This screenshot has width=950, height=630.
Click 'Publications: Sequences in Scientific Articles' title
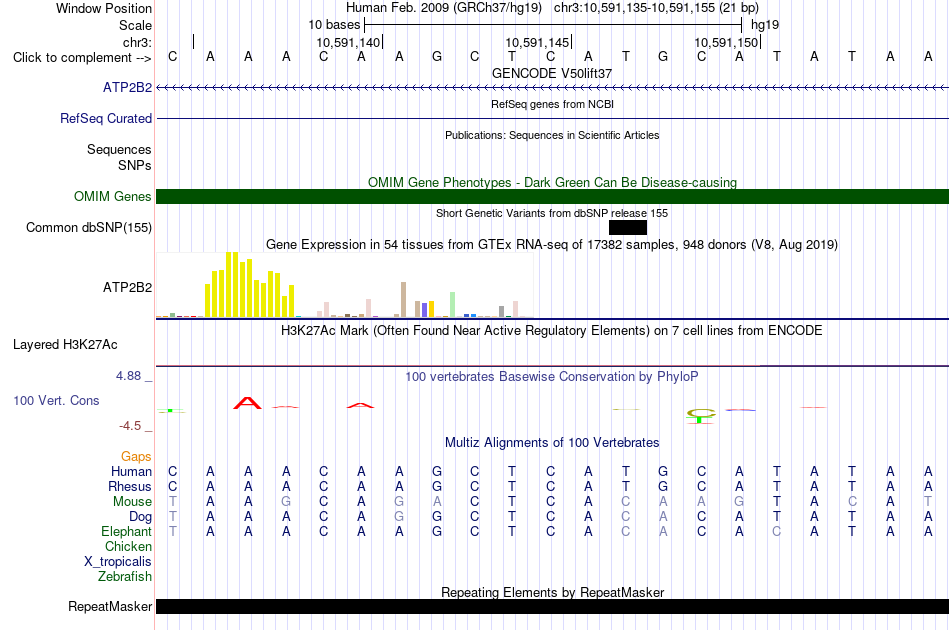click(552, 135)
